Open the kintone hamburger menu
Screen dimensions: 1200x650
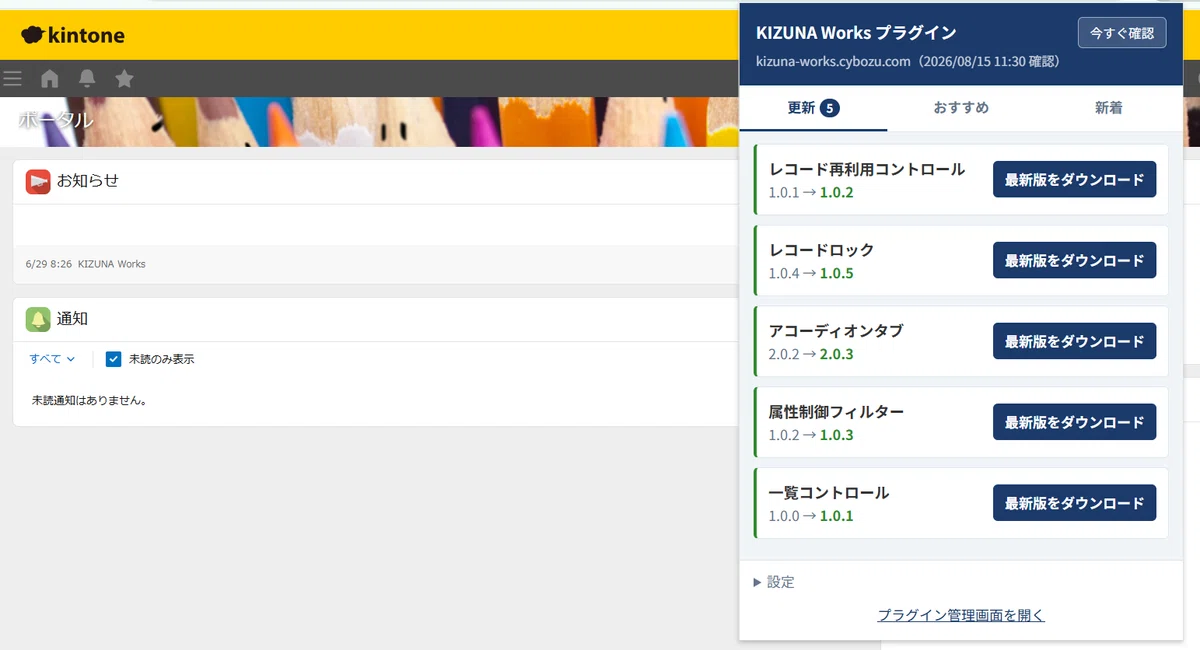click(x=12, y=78)
